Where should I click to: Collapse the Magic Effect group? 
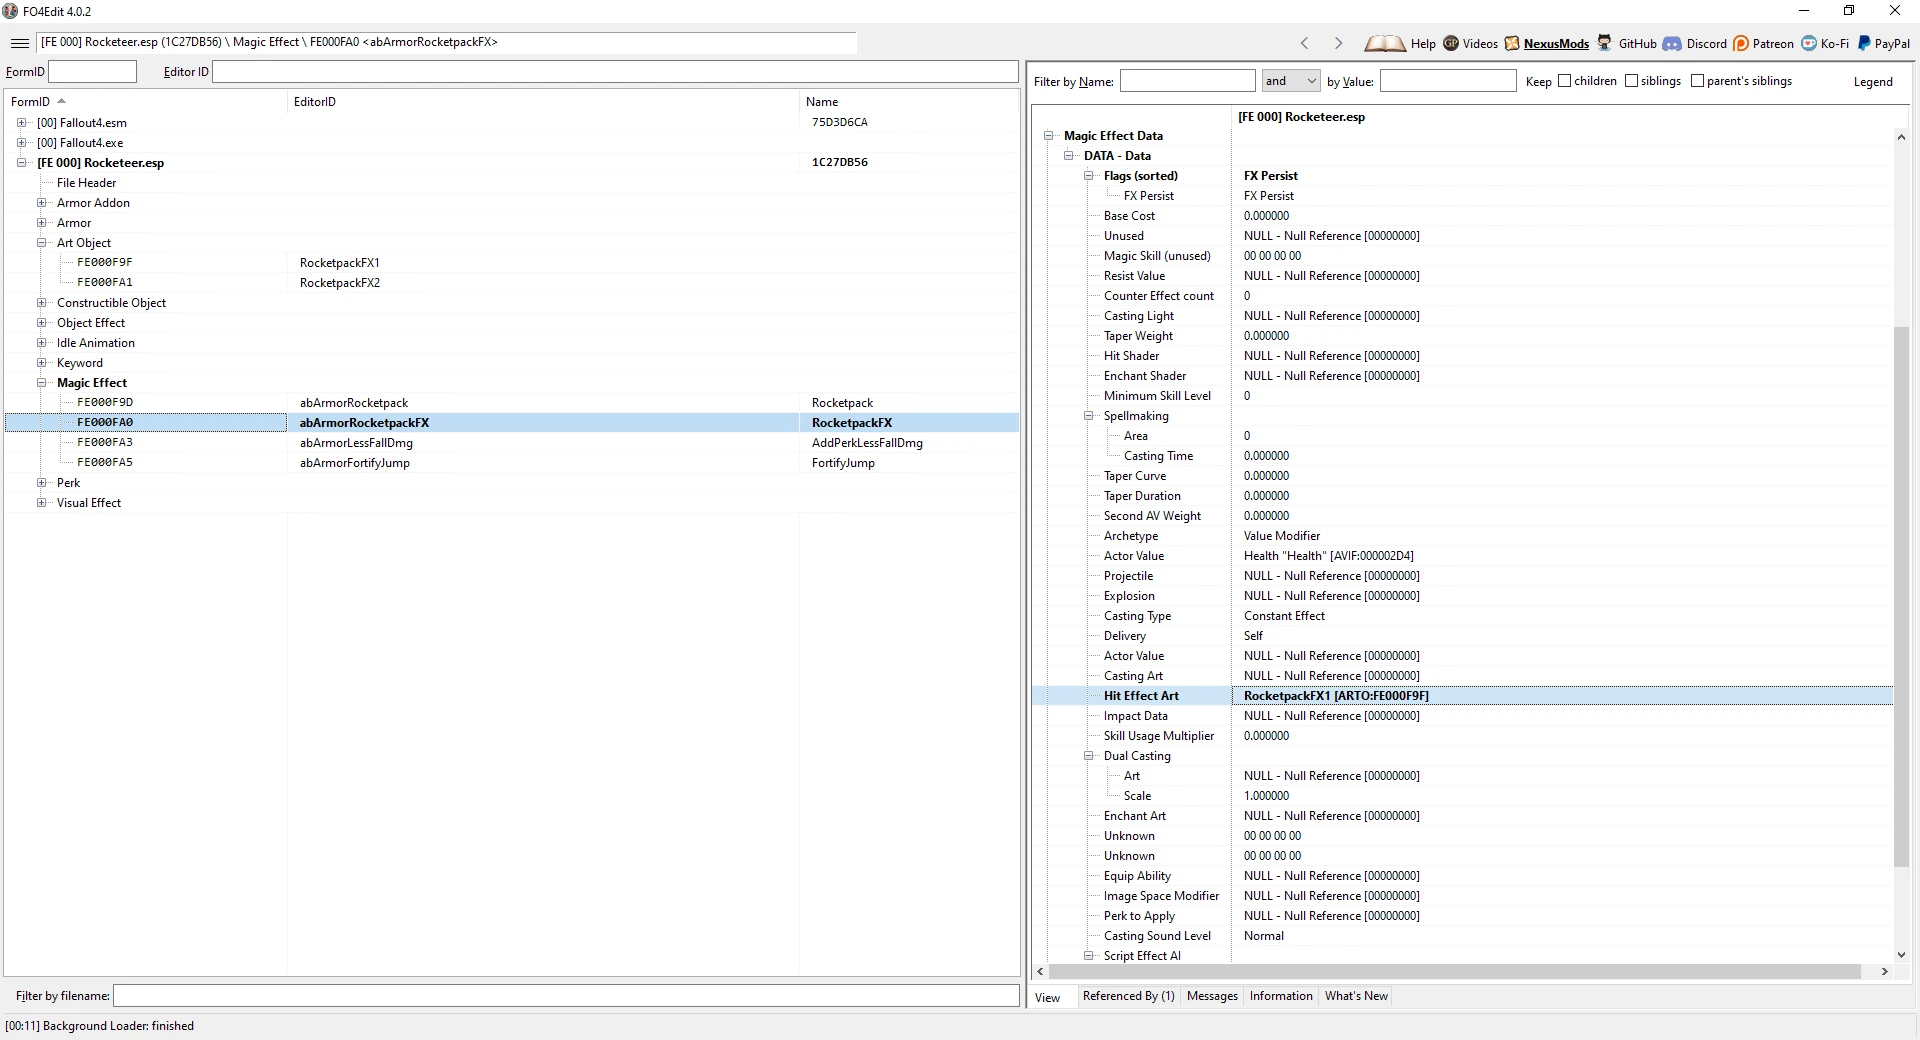click(41, 383)
